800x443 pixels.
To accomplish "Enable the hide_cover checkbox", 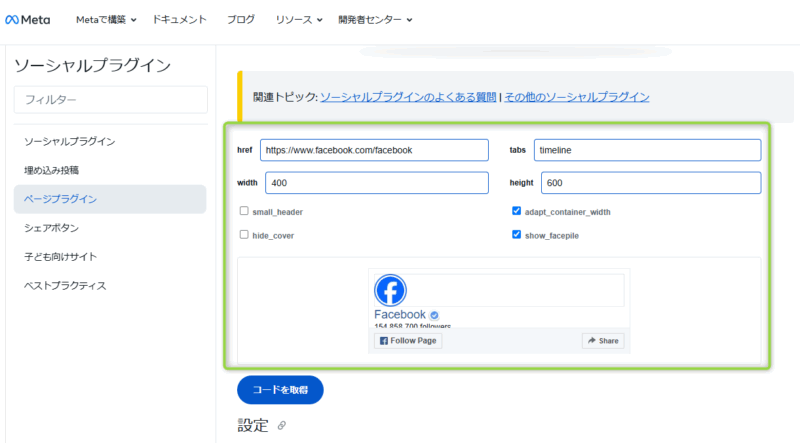I will pyautogui.click(x=244, y=234).
